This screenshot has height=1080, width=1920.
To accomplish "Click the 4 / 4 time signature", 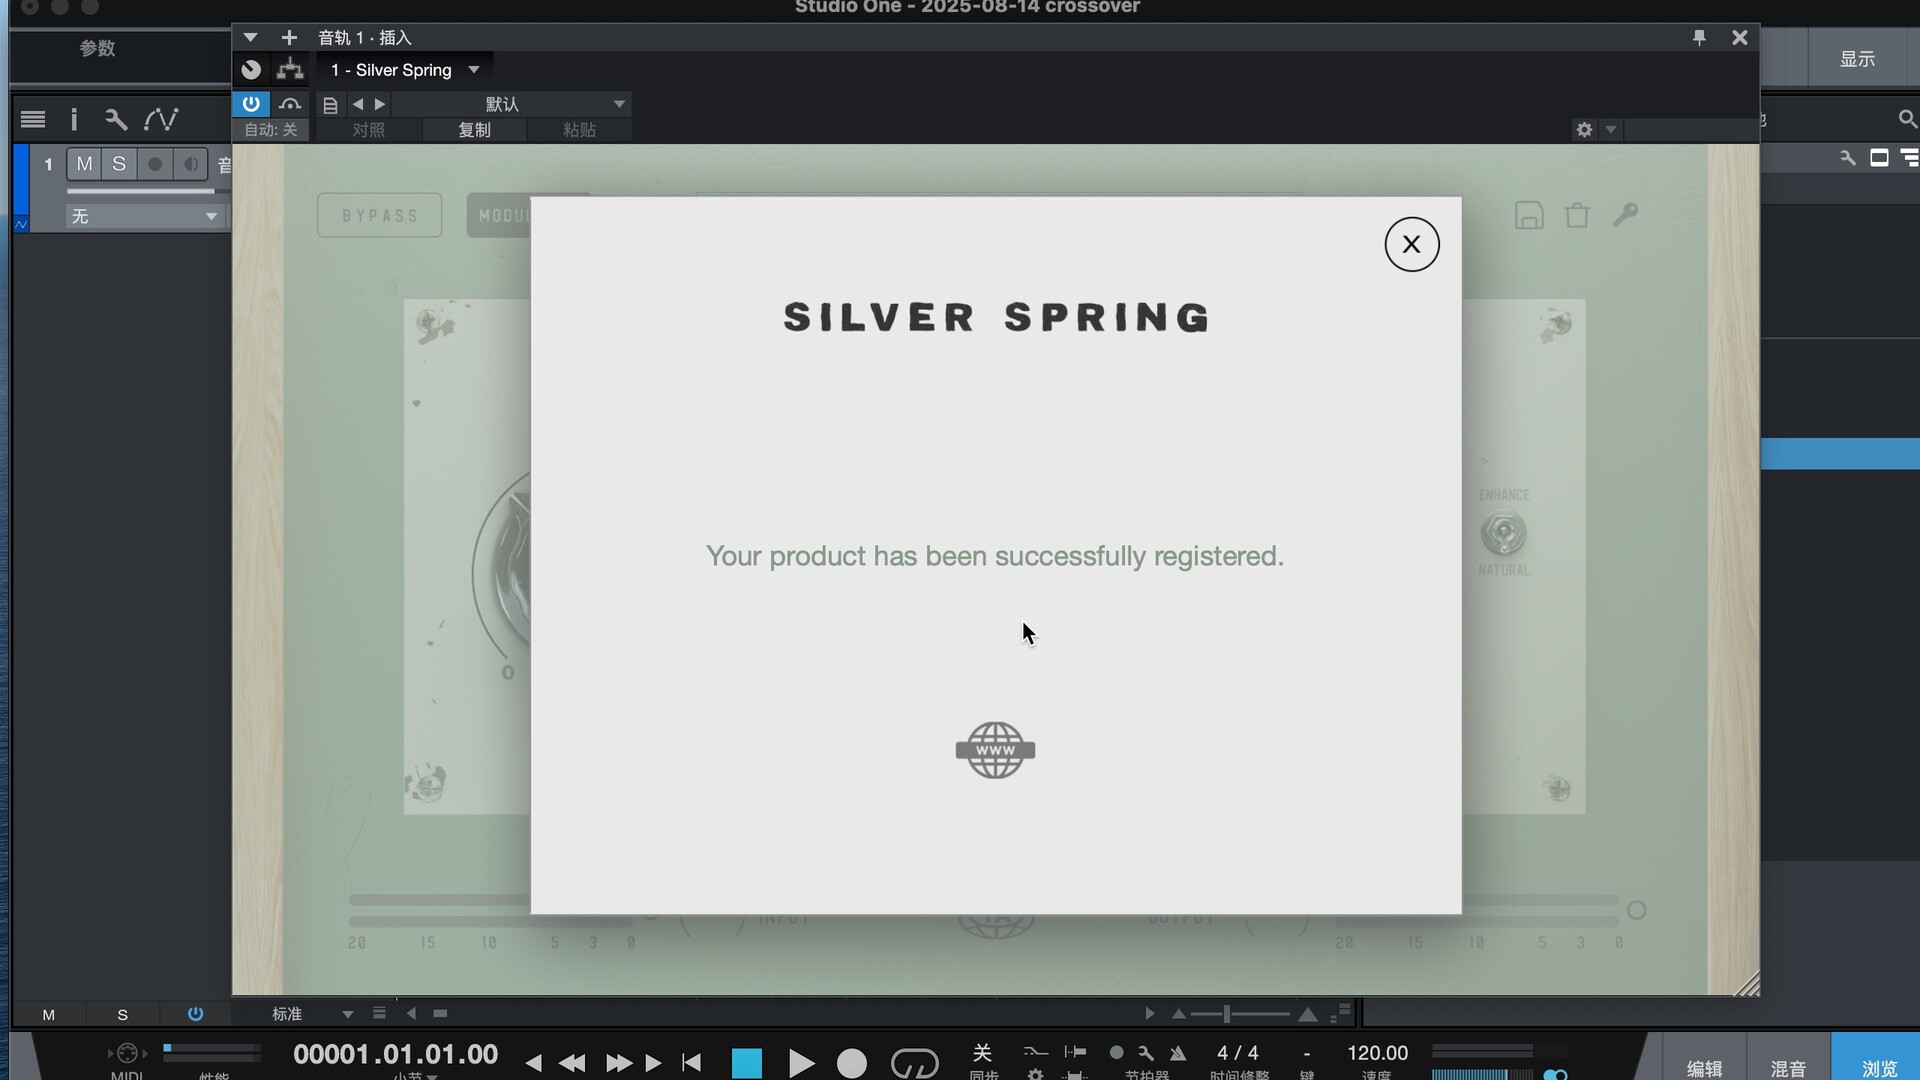I will (x=1238, y=1053).
